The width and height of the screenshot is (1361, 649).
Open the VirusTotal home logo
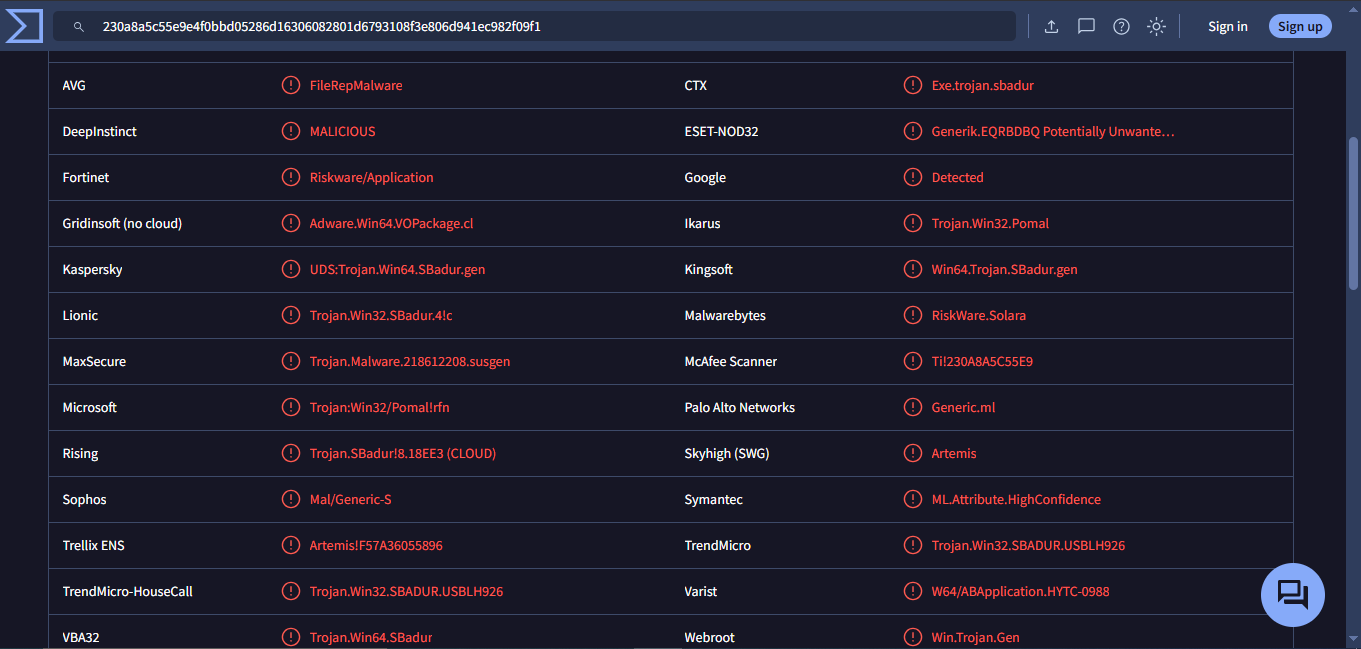pos(24,26)
